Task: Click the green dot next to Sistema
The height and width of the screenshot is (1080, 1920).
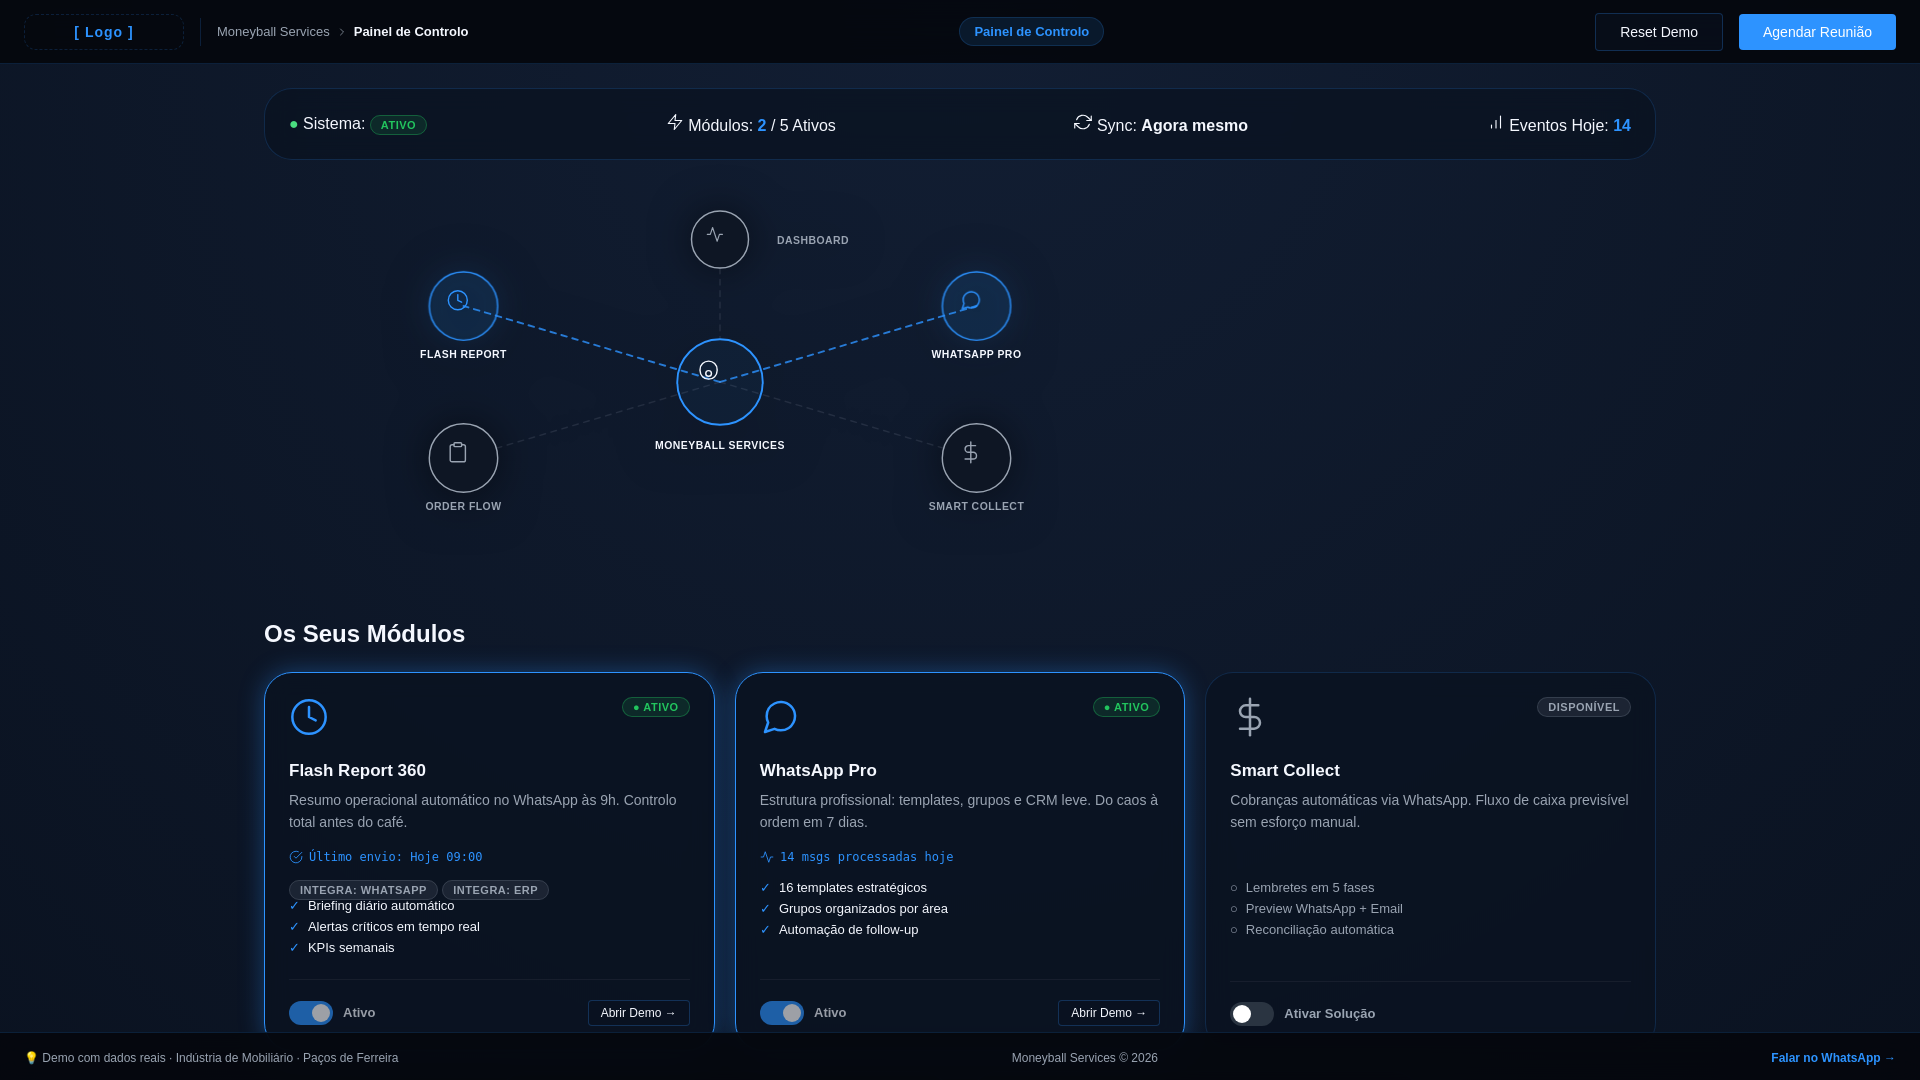Action: click(294, 124)
